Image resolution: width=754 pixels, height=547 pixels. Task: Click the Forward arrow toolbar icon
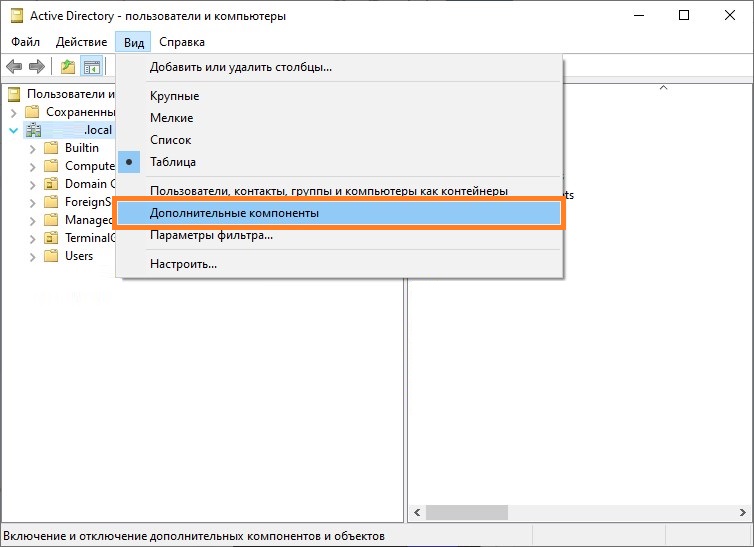37,67
